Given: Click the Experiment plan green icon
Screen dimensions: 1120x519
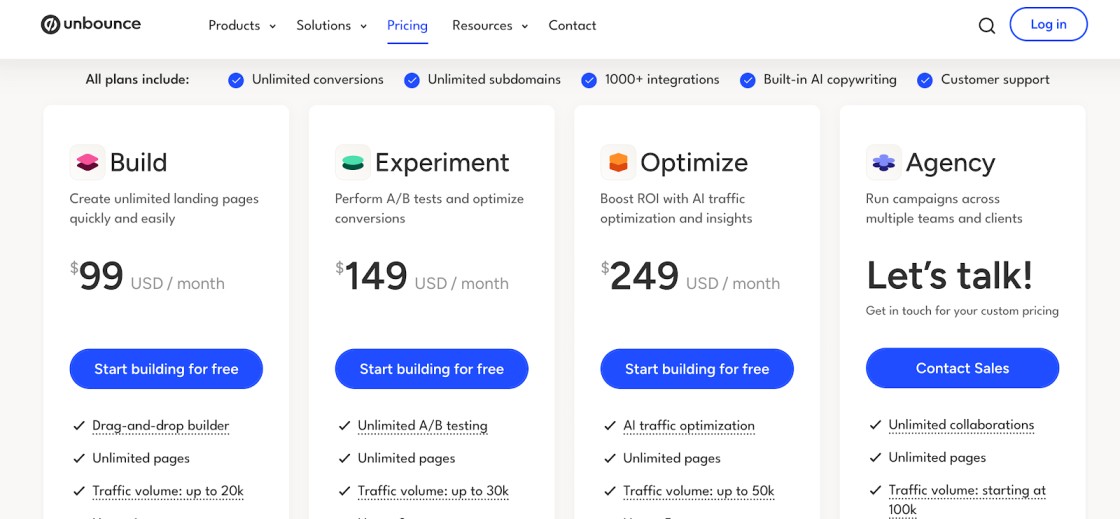Looking at the screenshot, I should [x=353, y=162].
